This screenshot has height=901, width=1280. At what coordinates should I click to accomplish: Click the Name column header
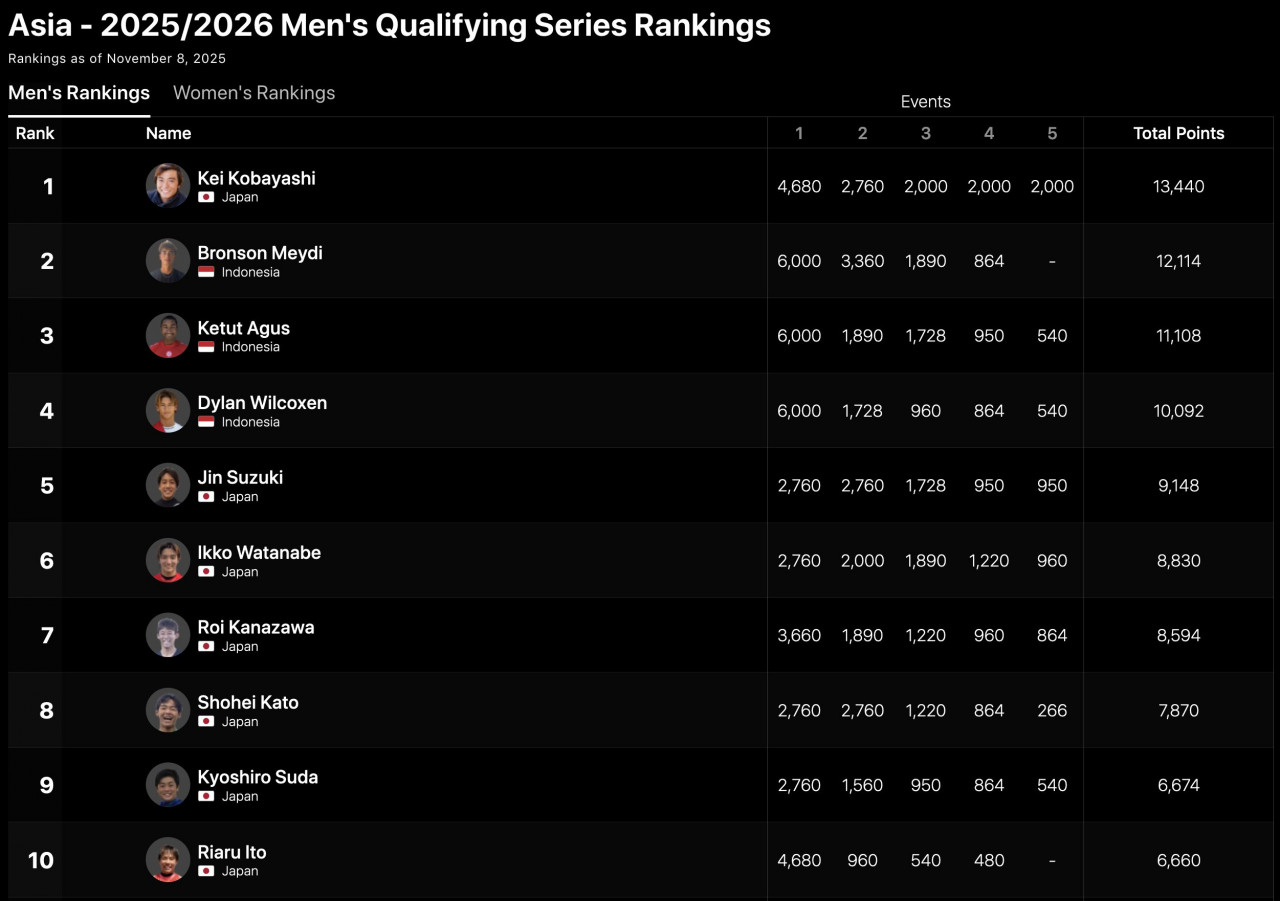click(x=168, y=133)
